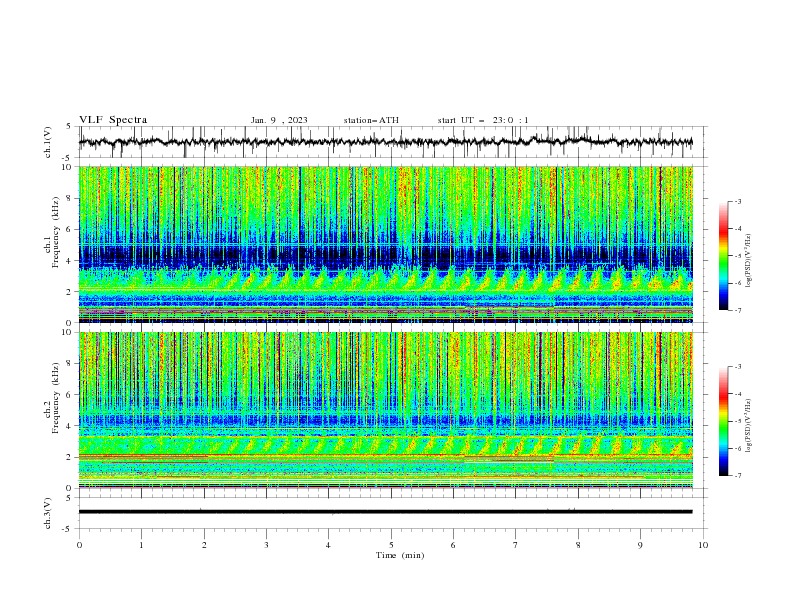Viewport: 792px width, 612px height.
Task: Click the "station=ATH" header label
Action: pyautogui.click(x=371, y=120)
